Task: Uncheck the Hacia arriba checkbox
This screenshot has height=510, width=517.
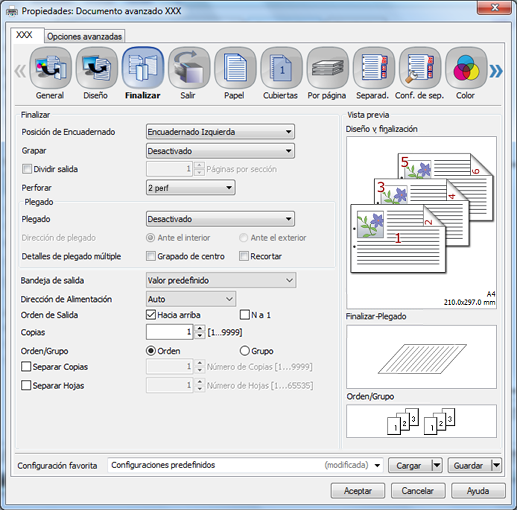Action: pyautogui.click(x=151, y=315)
